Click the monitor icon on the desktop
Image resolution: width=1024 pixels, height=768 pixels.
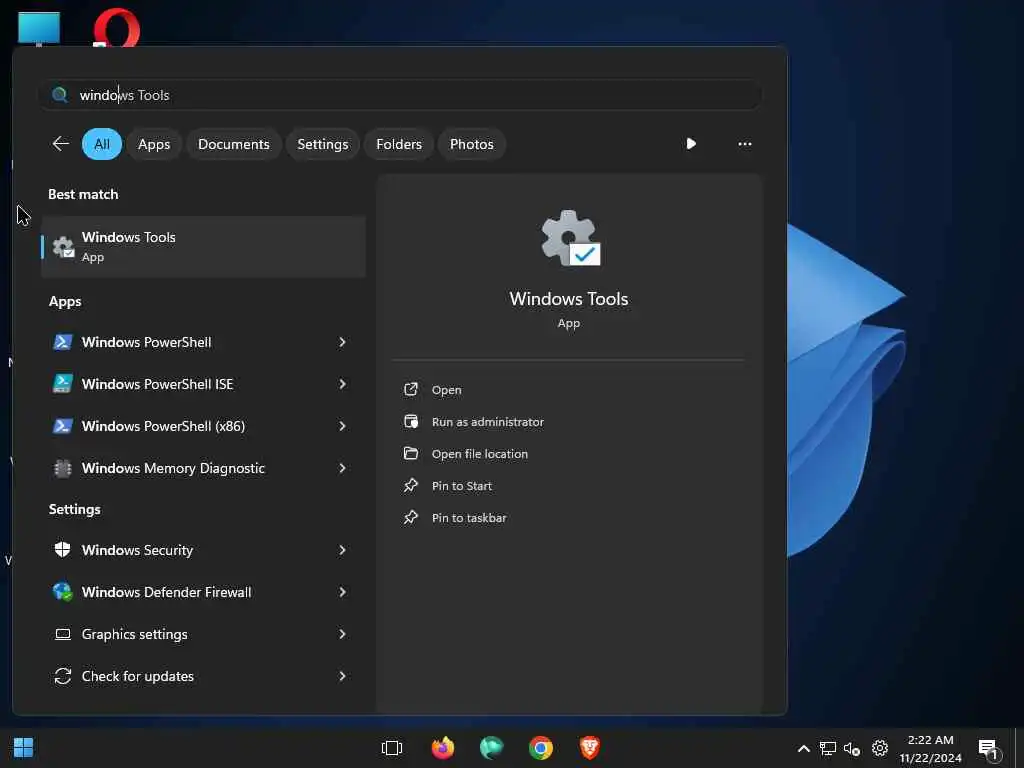(x=39, y=29)
